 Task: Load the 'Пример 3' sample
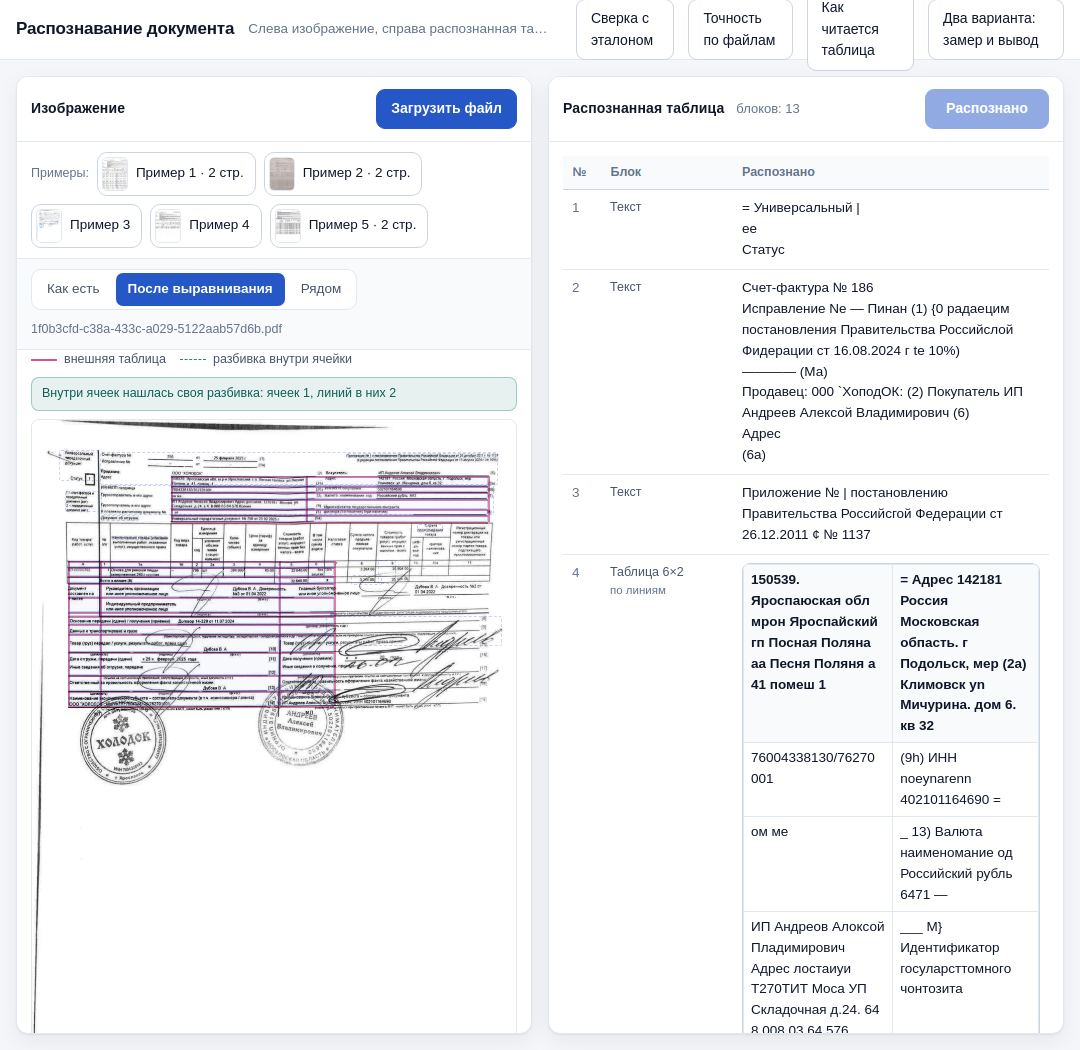(86, 225)
